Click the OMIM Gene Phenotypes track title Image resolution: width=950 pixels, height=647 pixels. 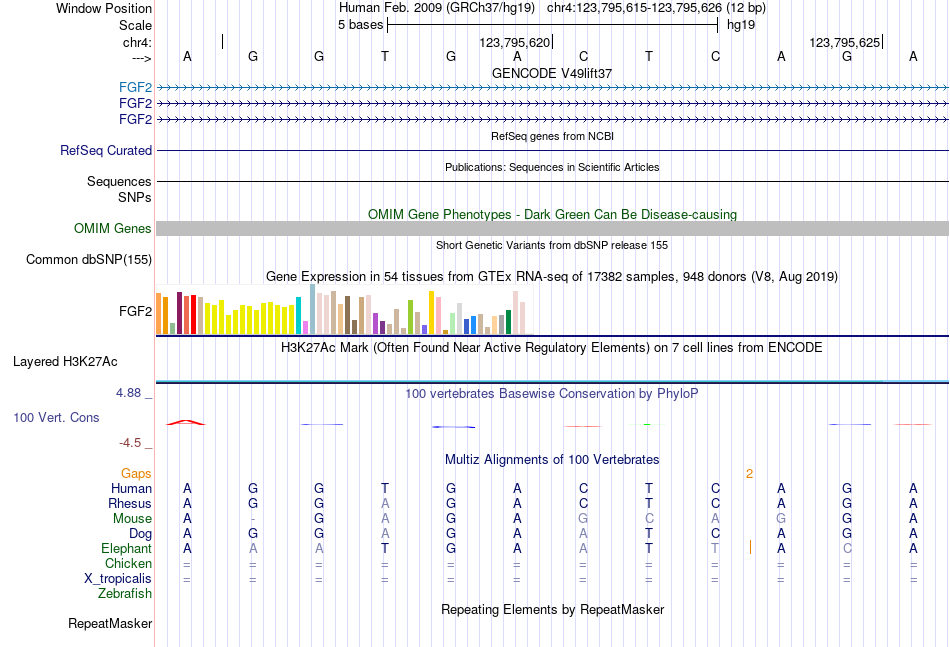552,214
